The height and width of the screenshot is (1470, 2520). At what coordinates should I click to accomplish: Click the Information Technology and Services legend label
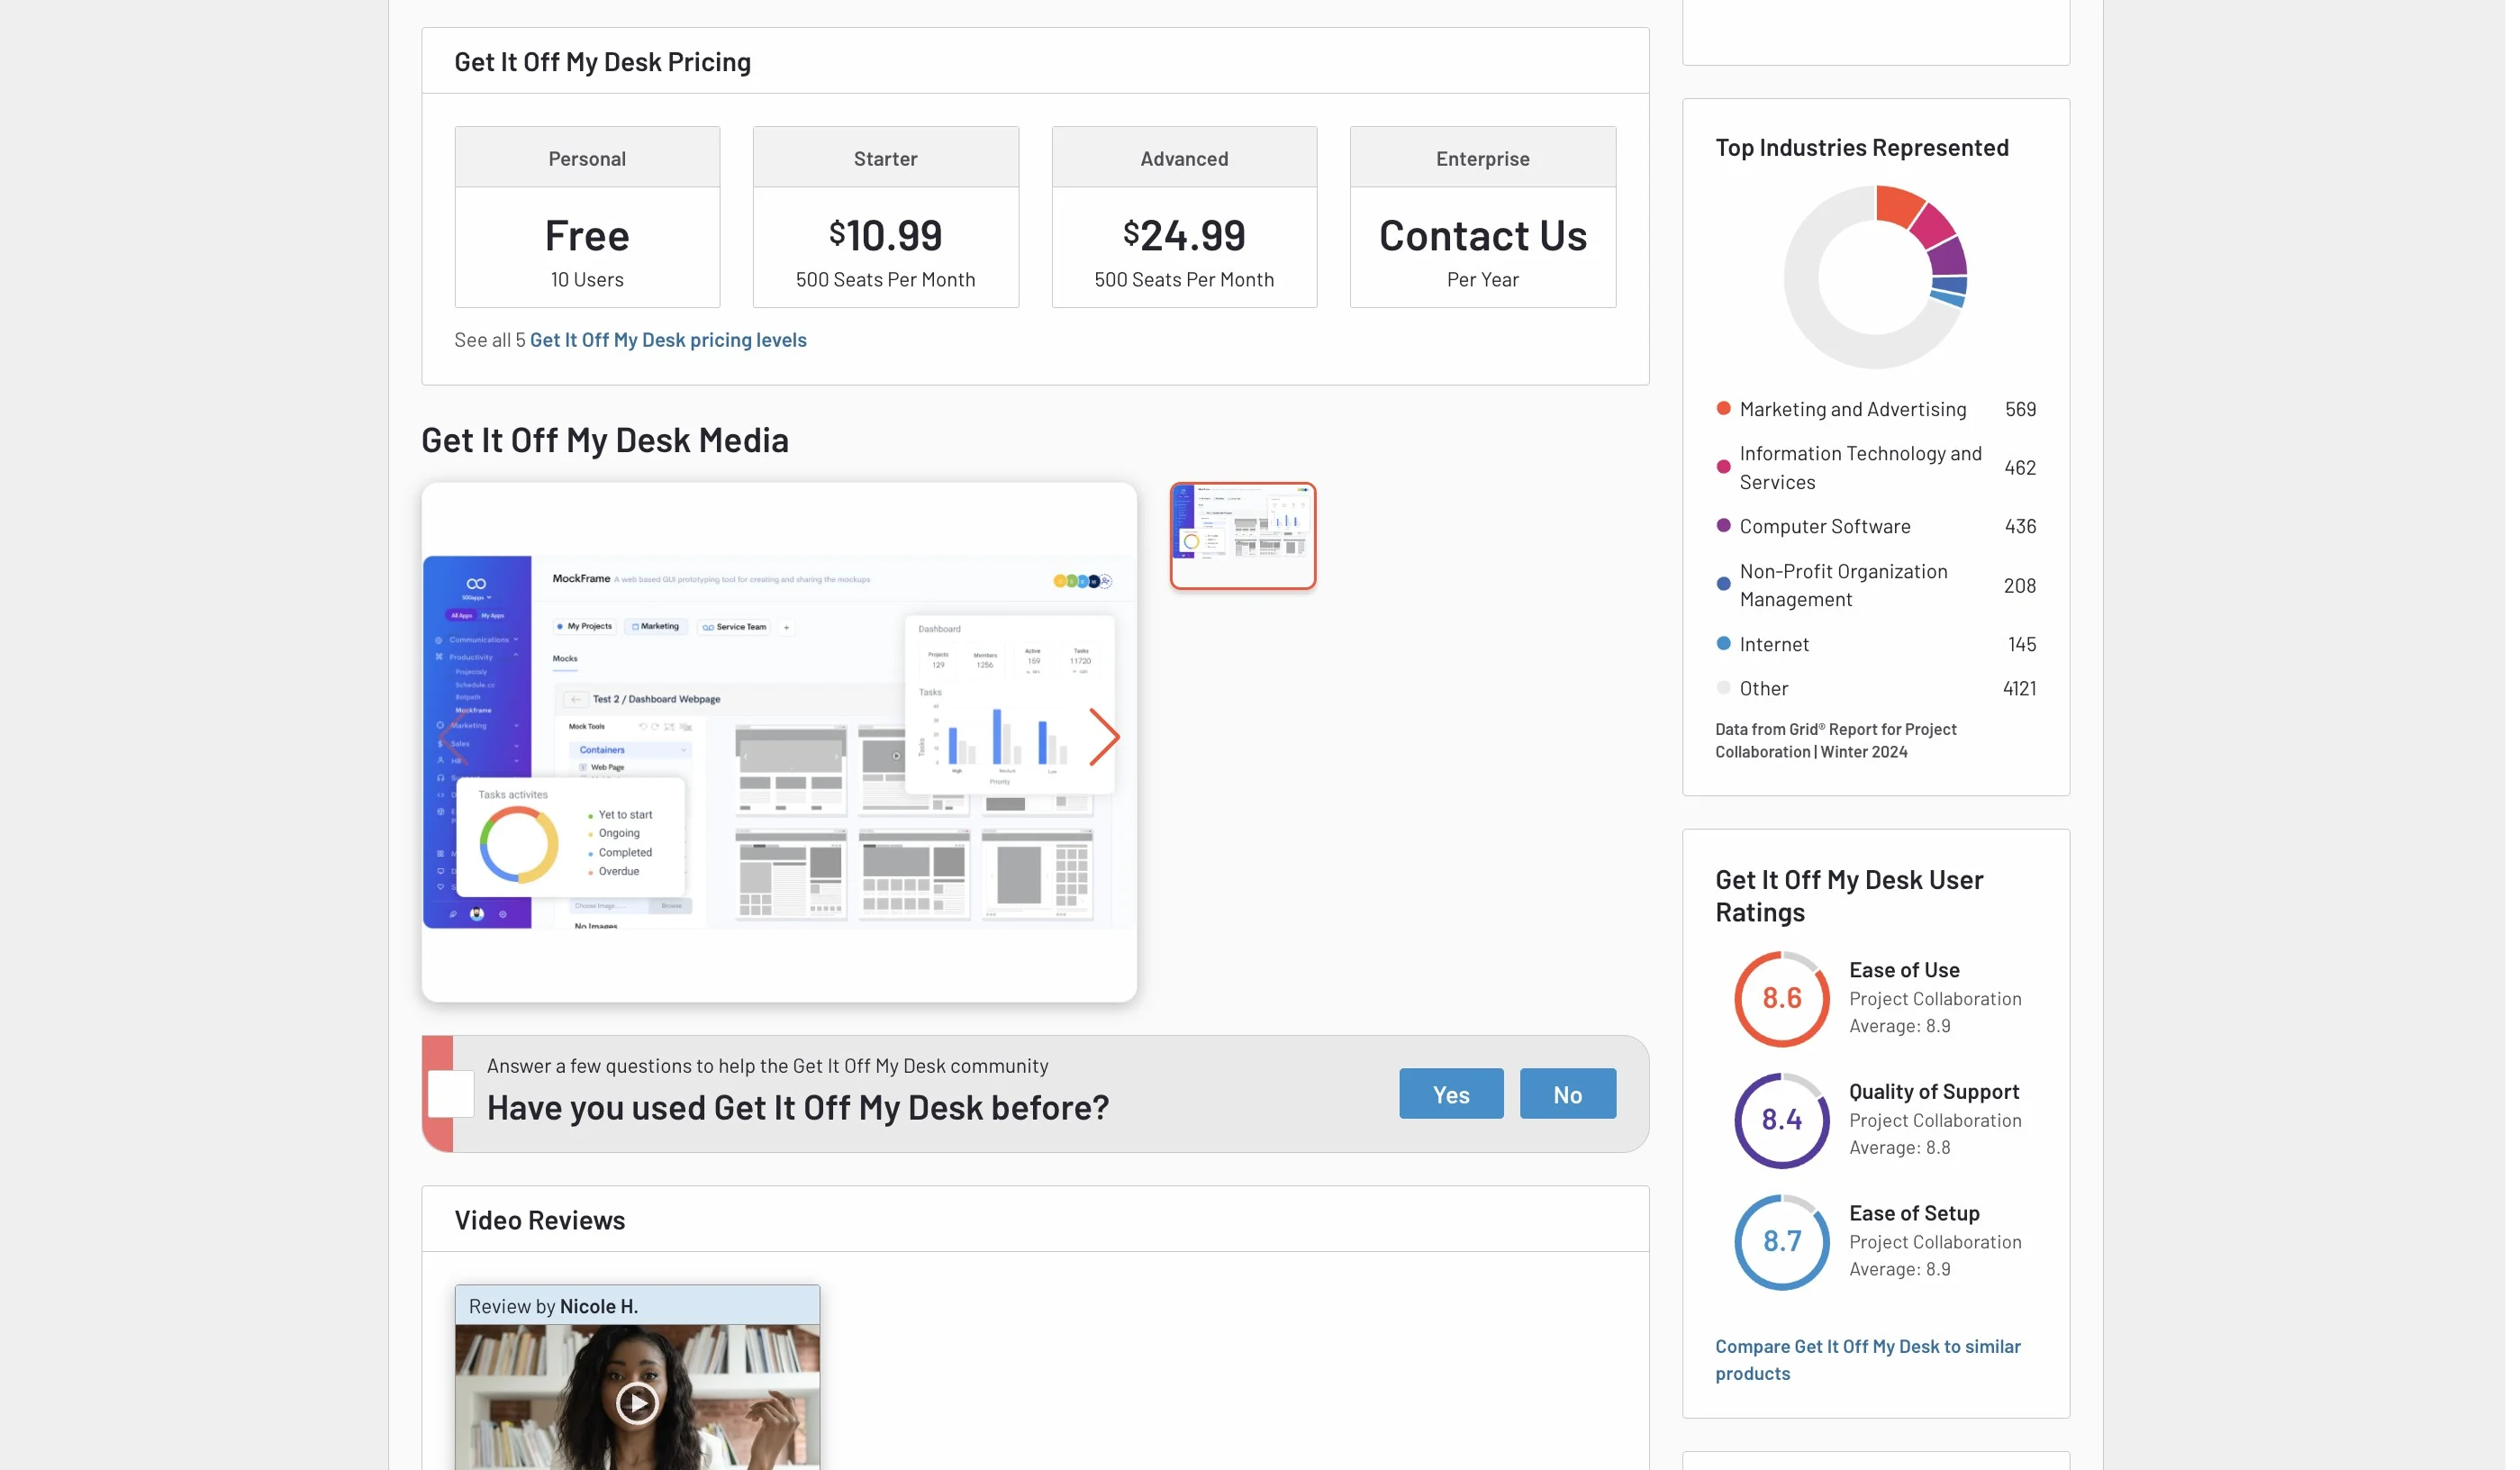pyautogui.click(x=1860, y=467)
